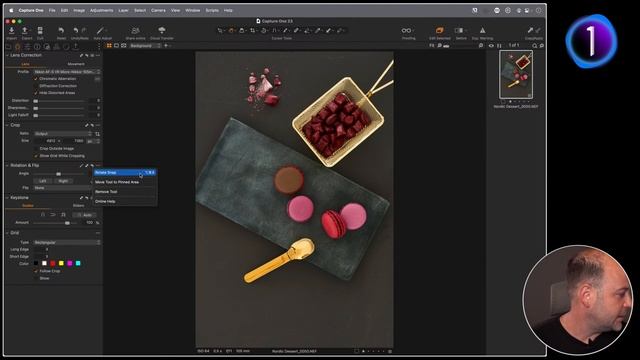Click Lens Correction reset arrow icon
The width and height of the screenshot is (640, 360).
[x=87, y=55]
